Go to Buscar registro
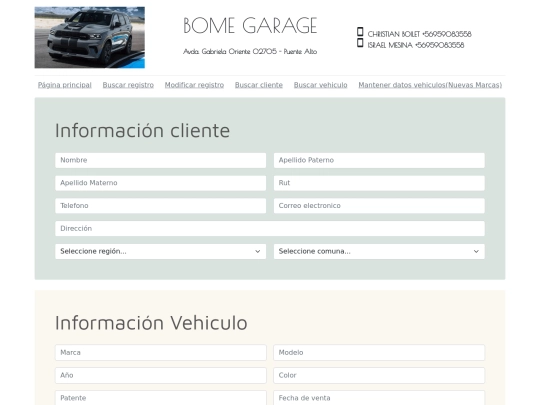Image resolution: width=540 pixels, height=405 pixels. coord(128,85)
